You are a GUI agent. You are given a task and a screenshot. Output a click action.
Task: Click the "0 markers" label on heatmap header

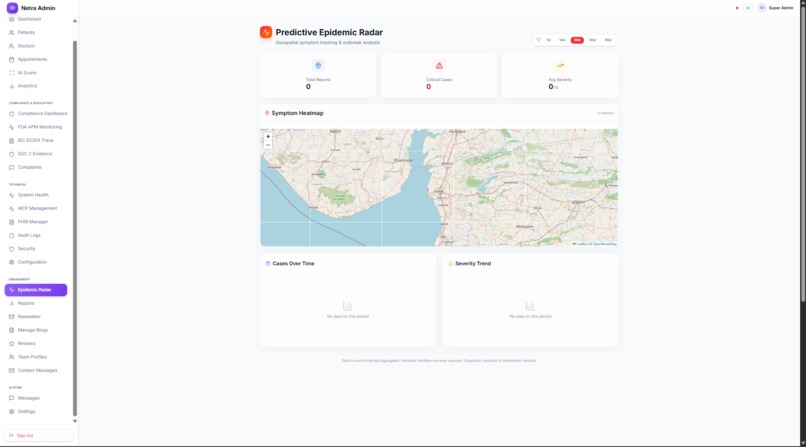coord(605,113)
